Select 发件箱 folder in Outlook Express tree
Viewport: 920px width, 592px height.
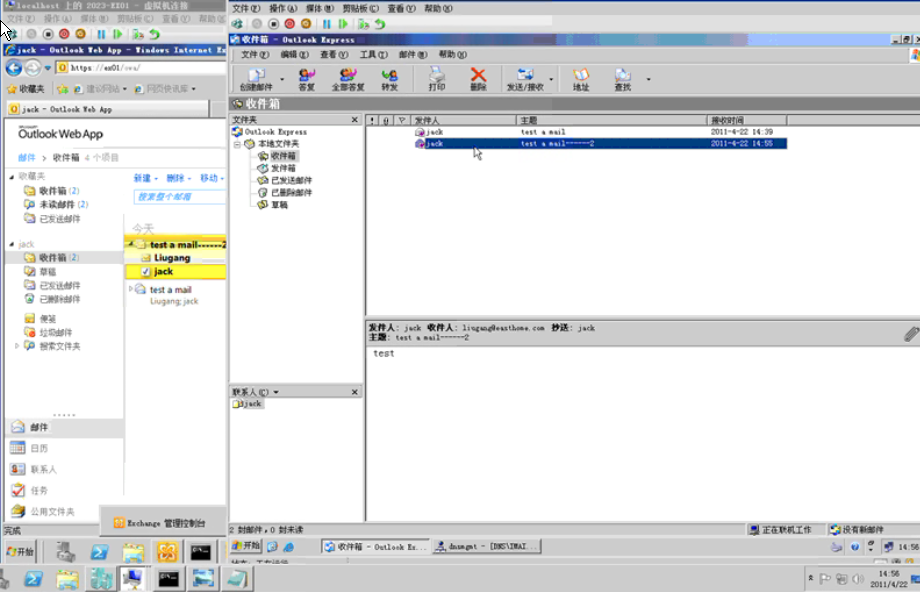283,168
